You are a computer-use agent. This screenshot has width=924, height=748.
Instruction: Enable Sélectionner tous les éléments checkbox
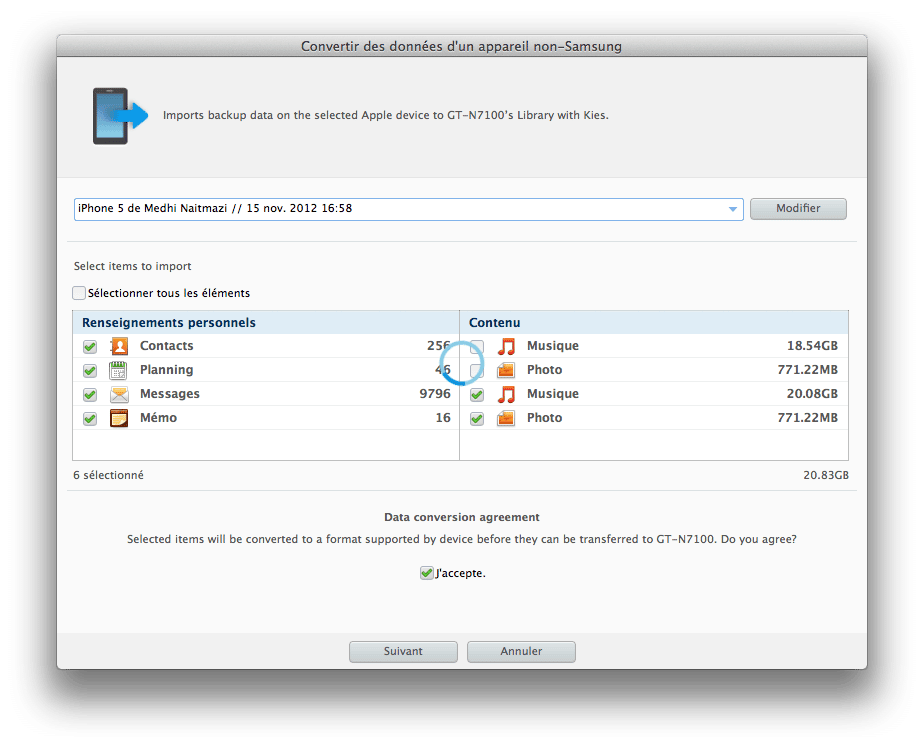point(79,293)
